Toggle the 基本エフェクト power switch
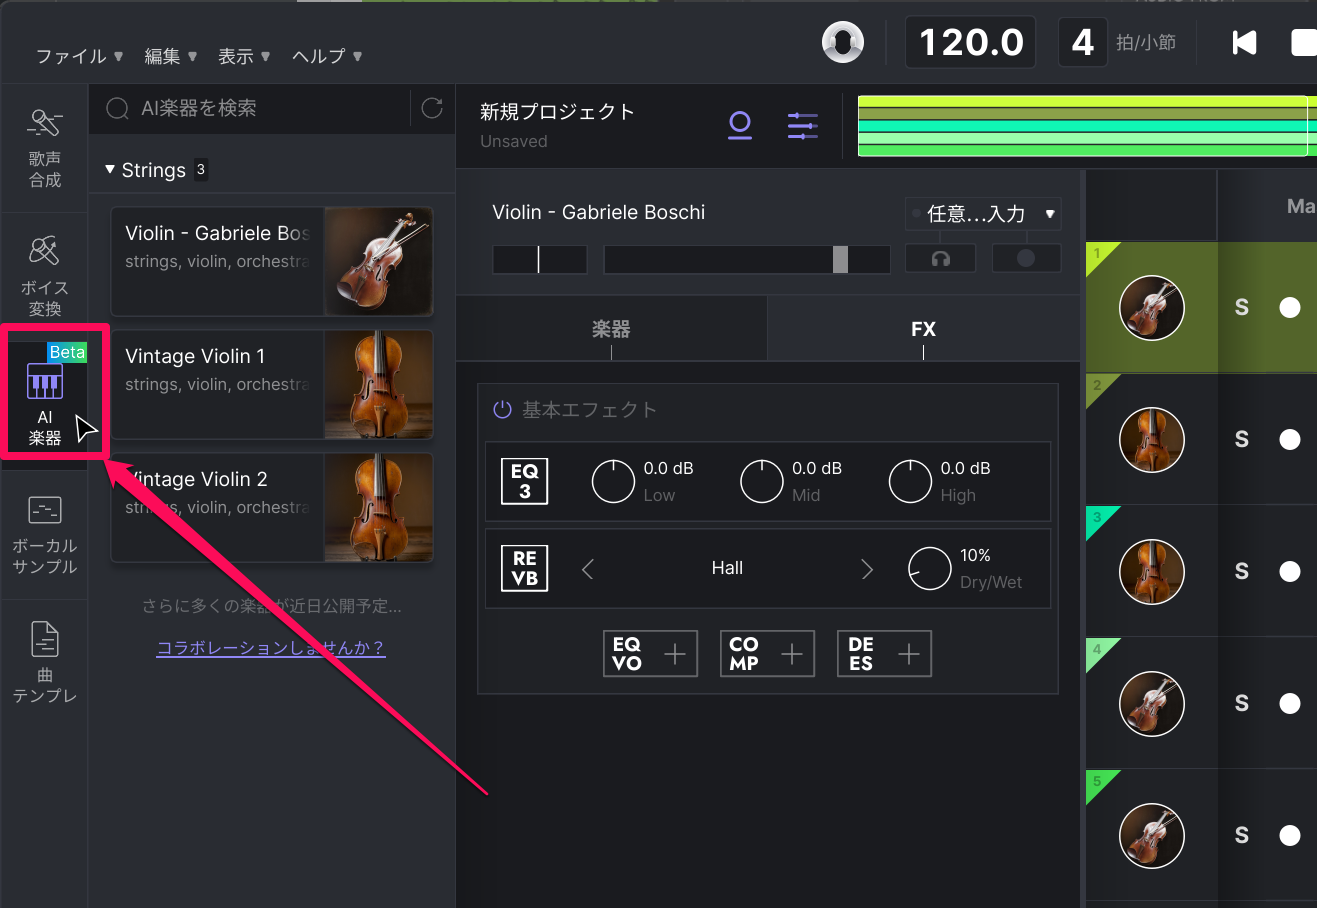The height and width of the screenshot is (908, 1317). click(x=502, y=410)
